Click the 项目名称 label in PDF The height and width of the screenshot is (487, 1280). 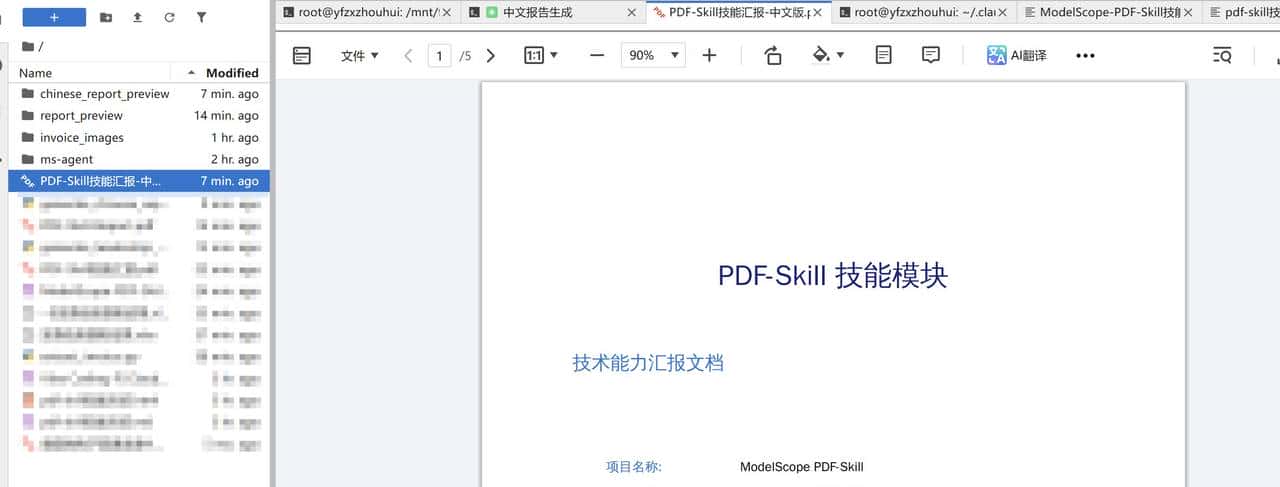(x=634, y=467)
